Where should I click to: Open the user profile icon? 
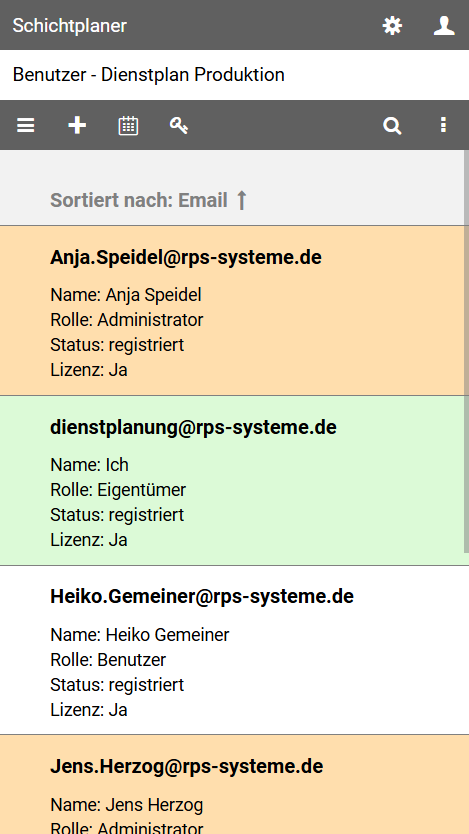(x=443, y=26)
